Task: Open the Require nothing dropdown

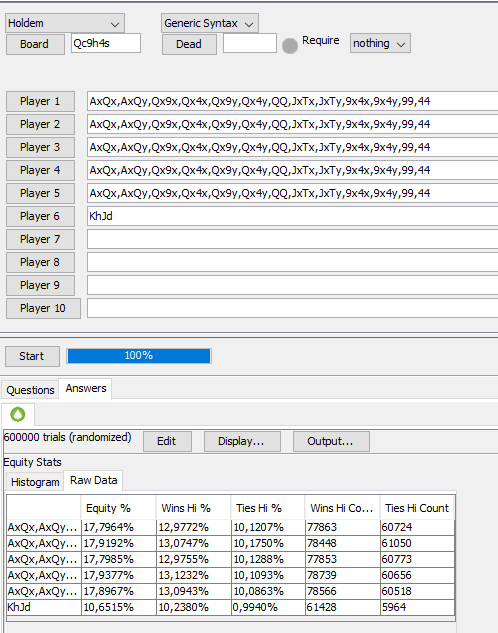Action: coord(380,44)
